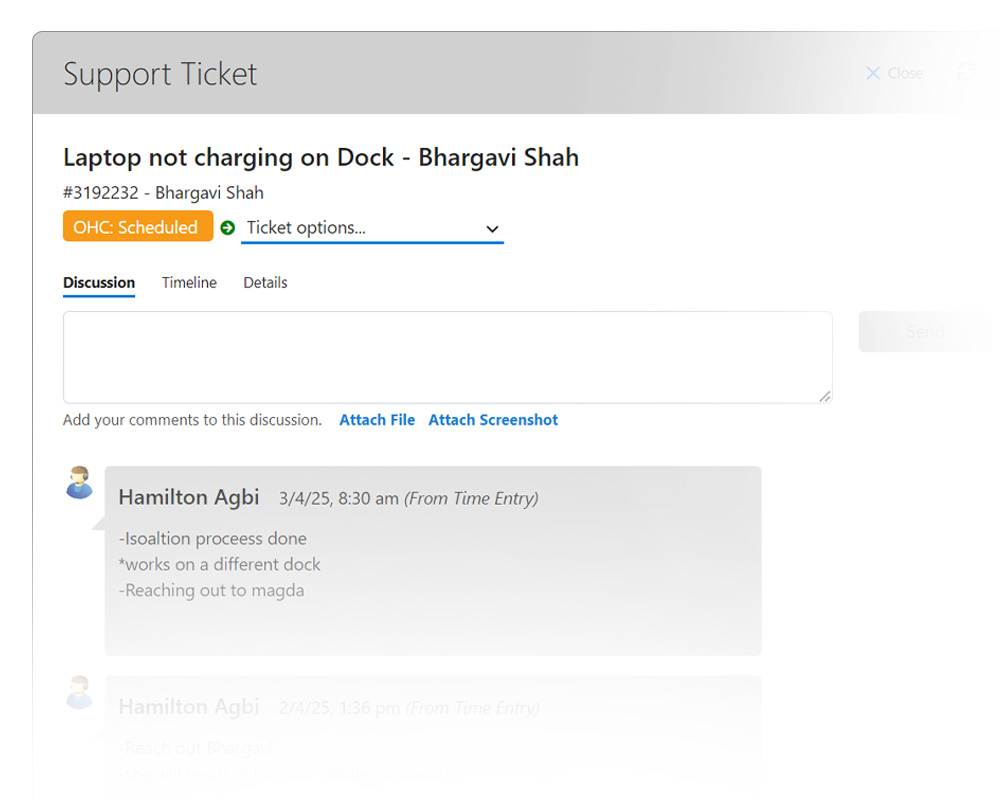Click the faded avatar on the 2/4/25 comment
1000x800 pixels.
tap(79, 692)
